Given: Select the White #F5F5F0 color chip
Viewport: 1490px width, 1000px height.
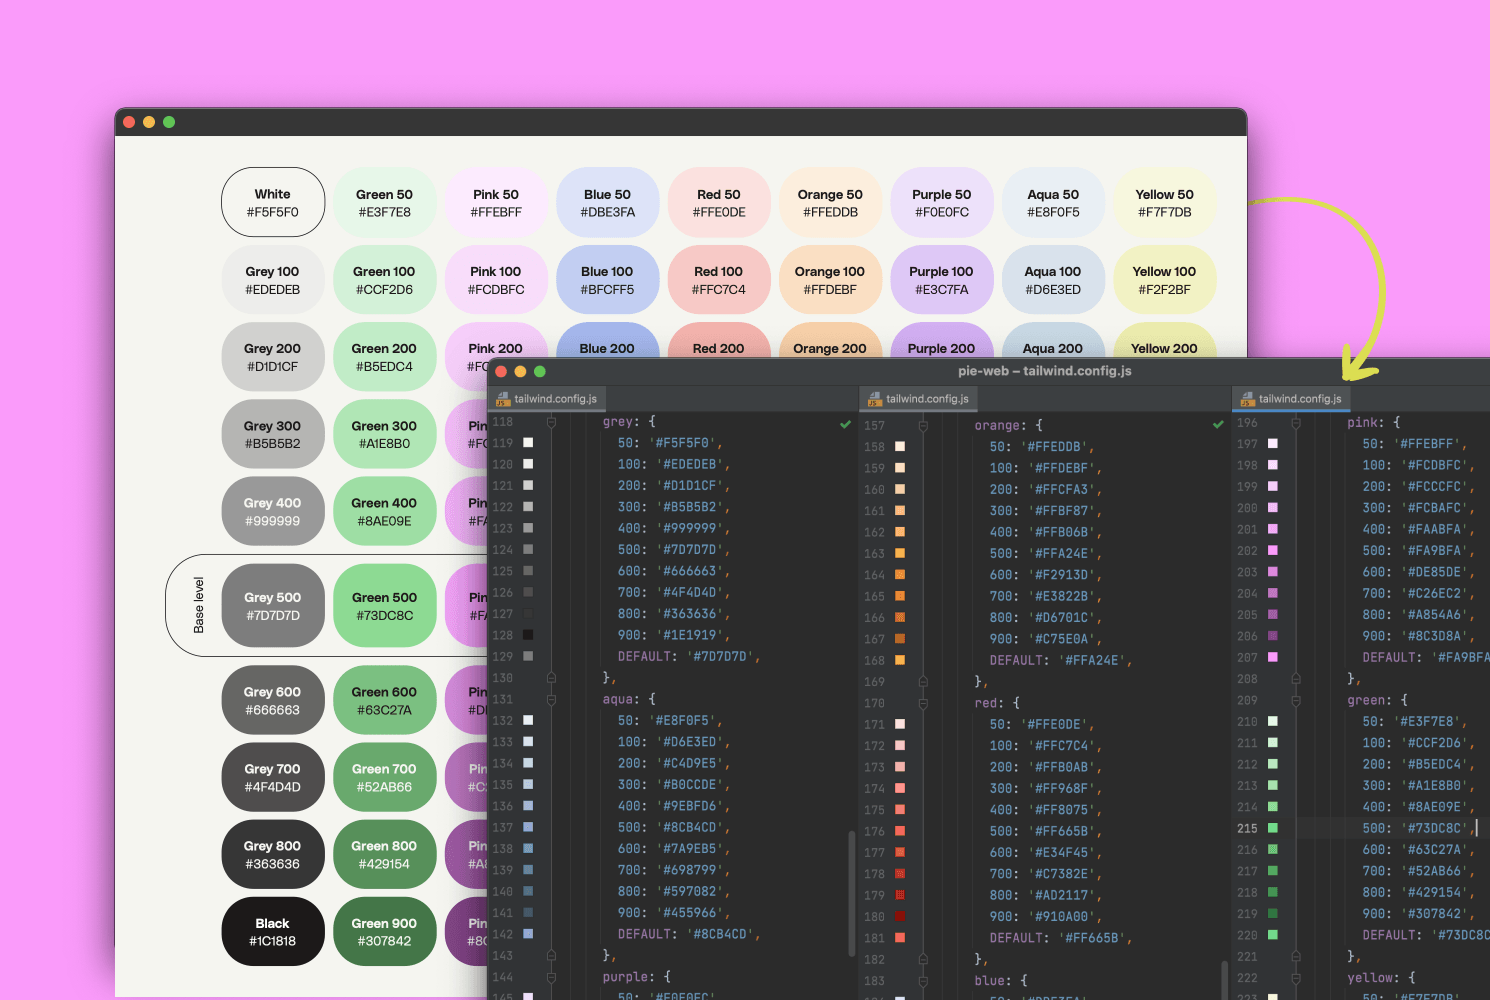Looking at the screenshot, I should coord(273,203).
